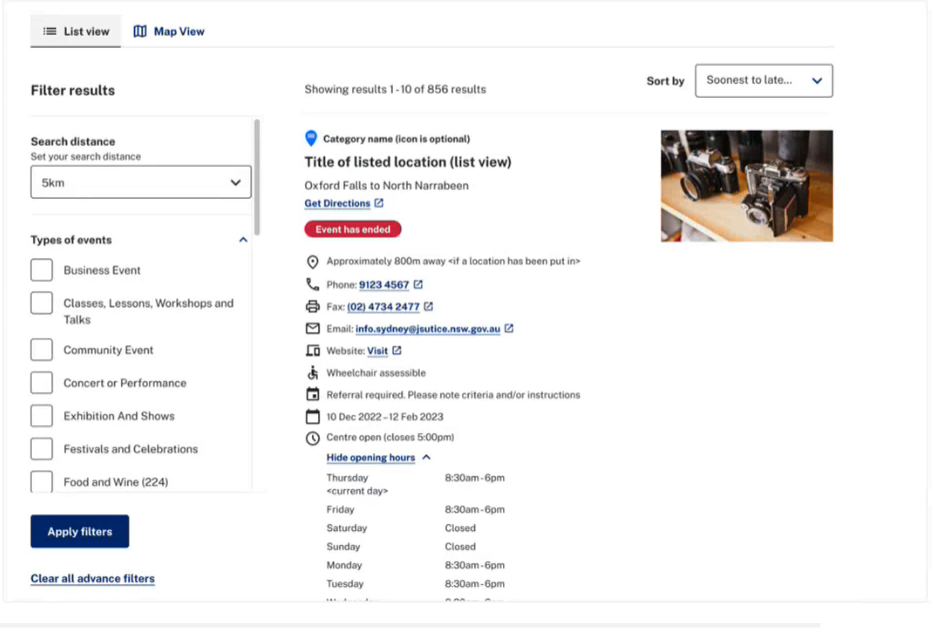This screenshot has height=632, width=933.
Task: Open the Sort by dropdown
Action: (x=763, y=80)
